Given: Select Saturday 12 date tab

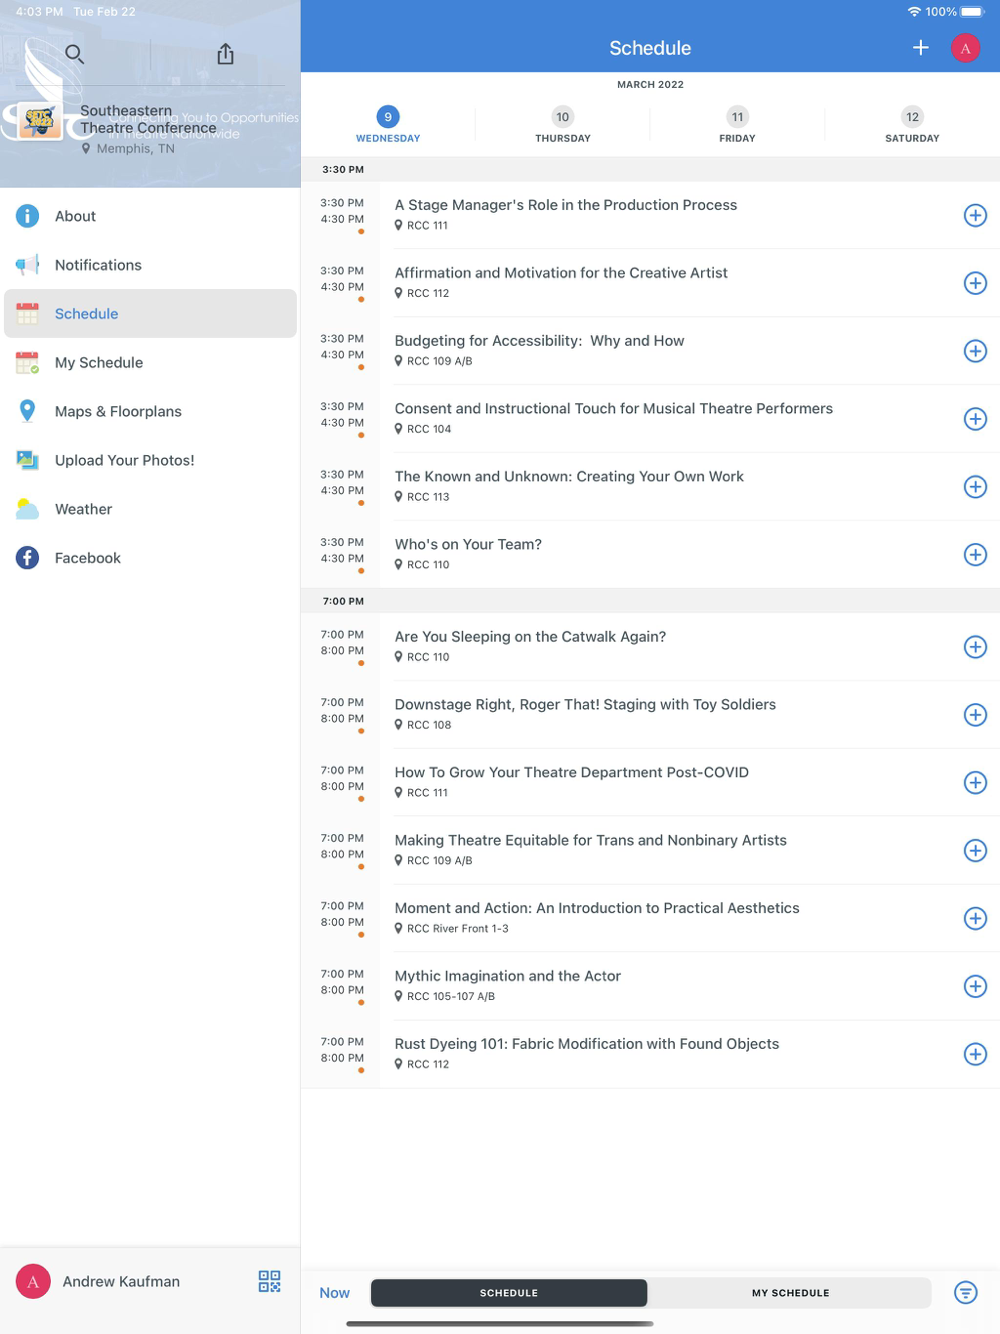Looking at the screenshot, I should tap(912, 126).
